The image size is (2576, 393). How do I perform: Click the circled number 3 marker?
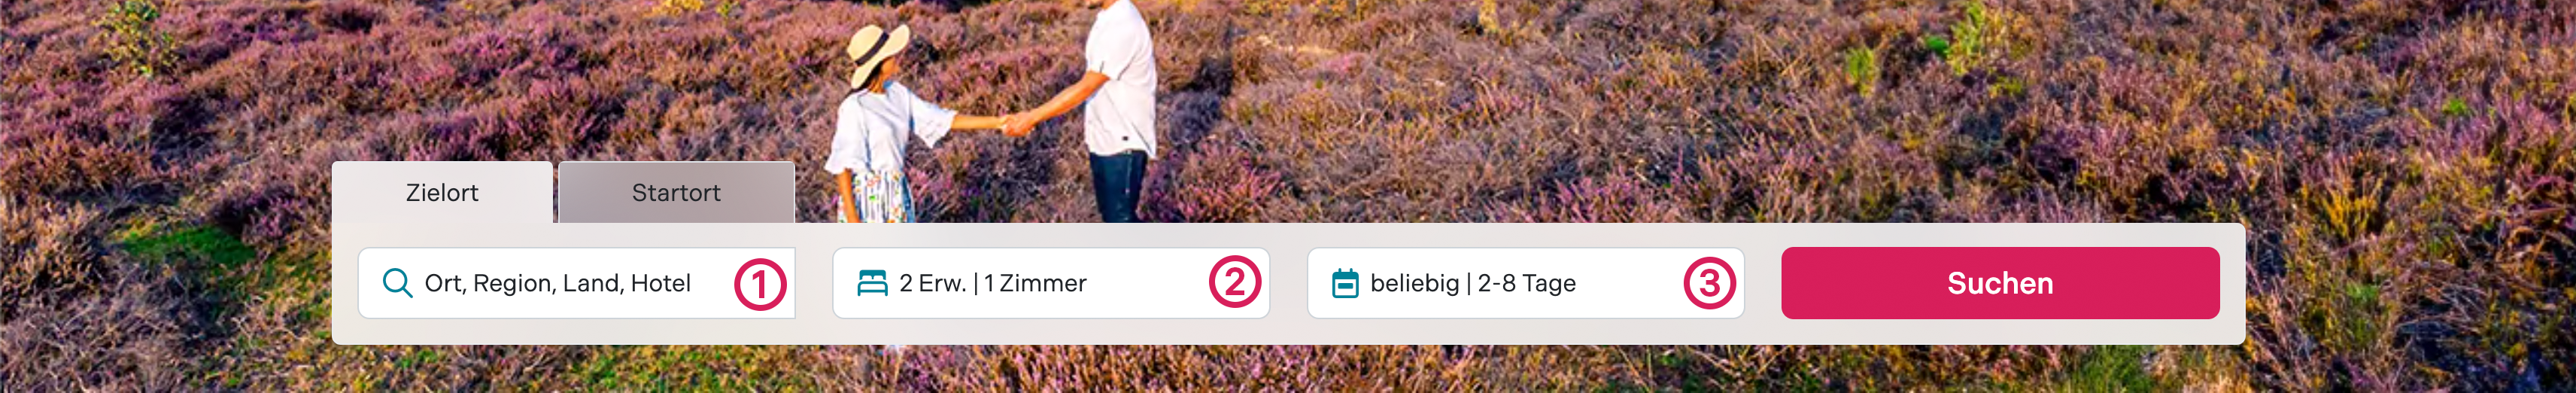click(x=1710, y=284)
